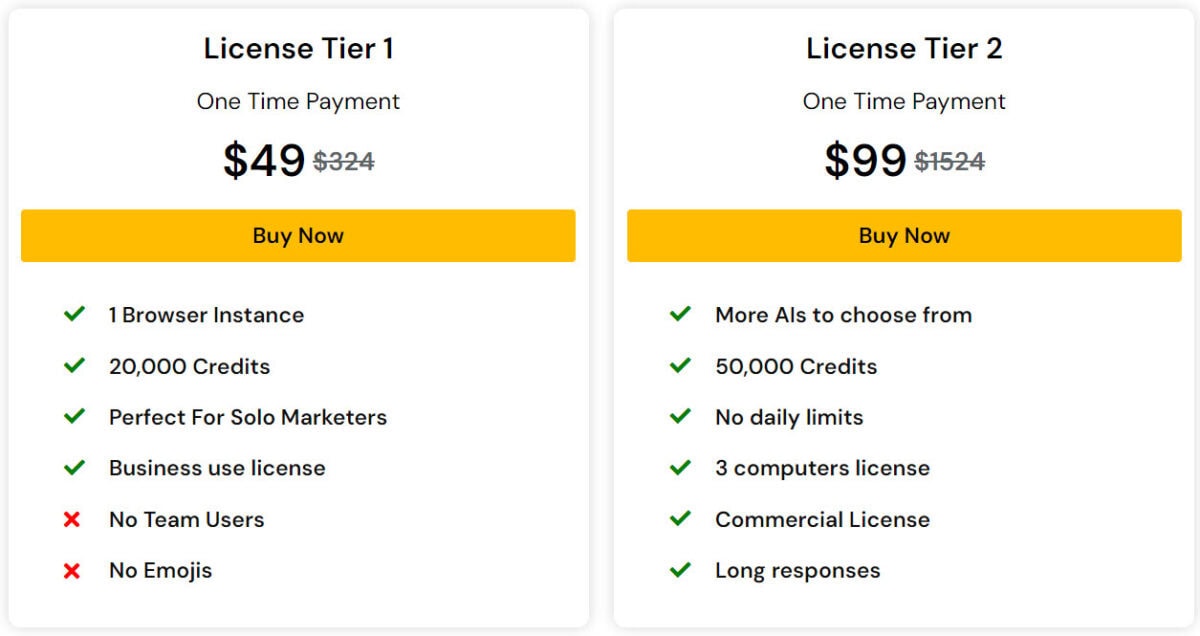
Task: Select the License Tier 2 heading
Action: pyautogui.click(x=903, y=47)
